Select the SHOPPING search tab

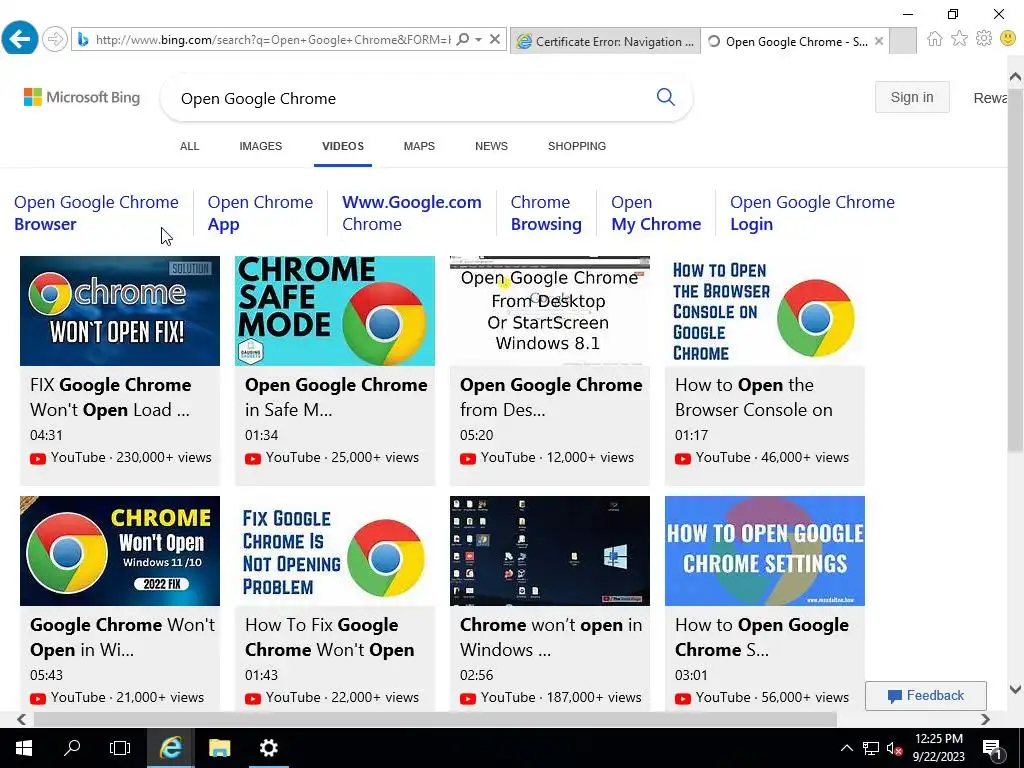(577, 146)
